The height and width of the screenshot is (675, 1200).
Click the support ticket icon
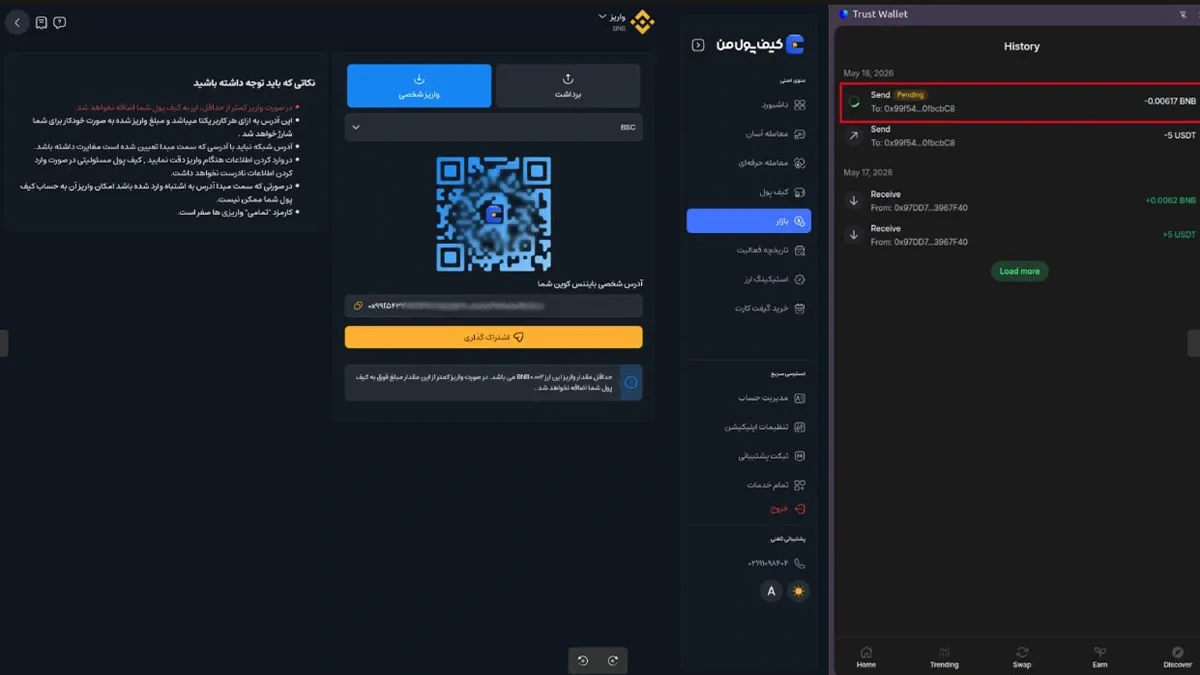click(x=799, y=456)
